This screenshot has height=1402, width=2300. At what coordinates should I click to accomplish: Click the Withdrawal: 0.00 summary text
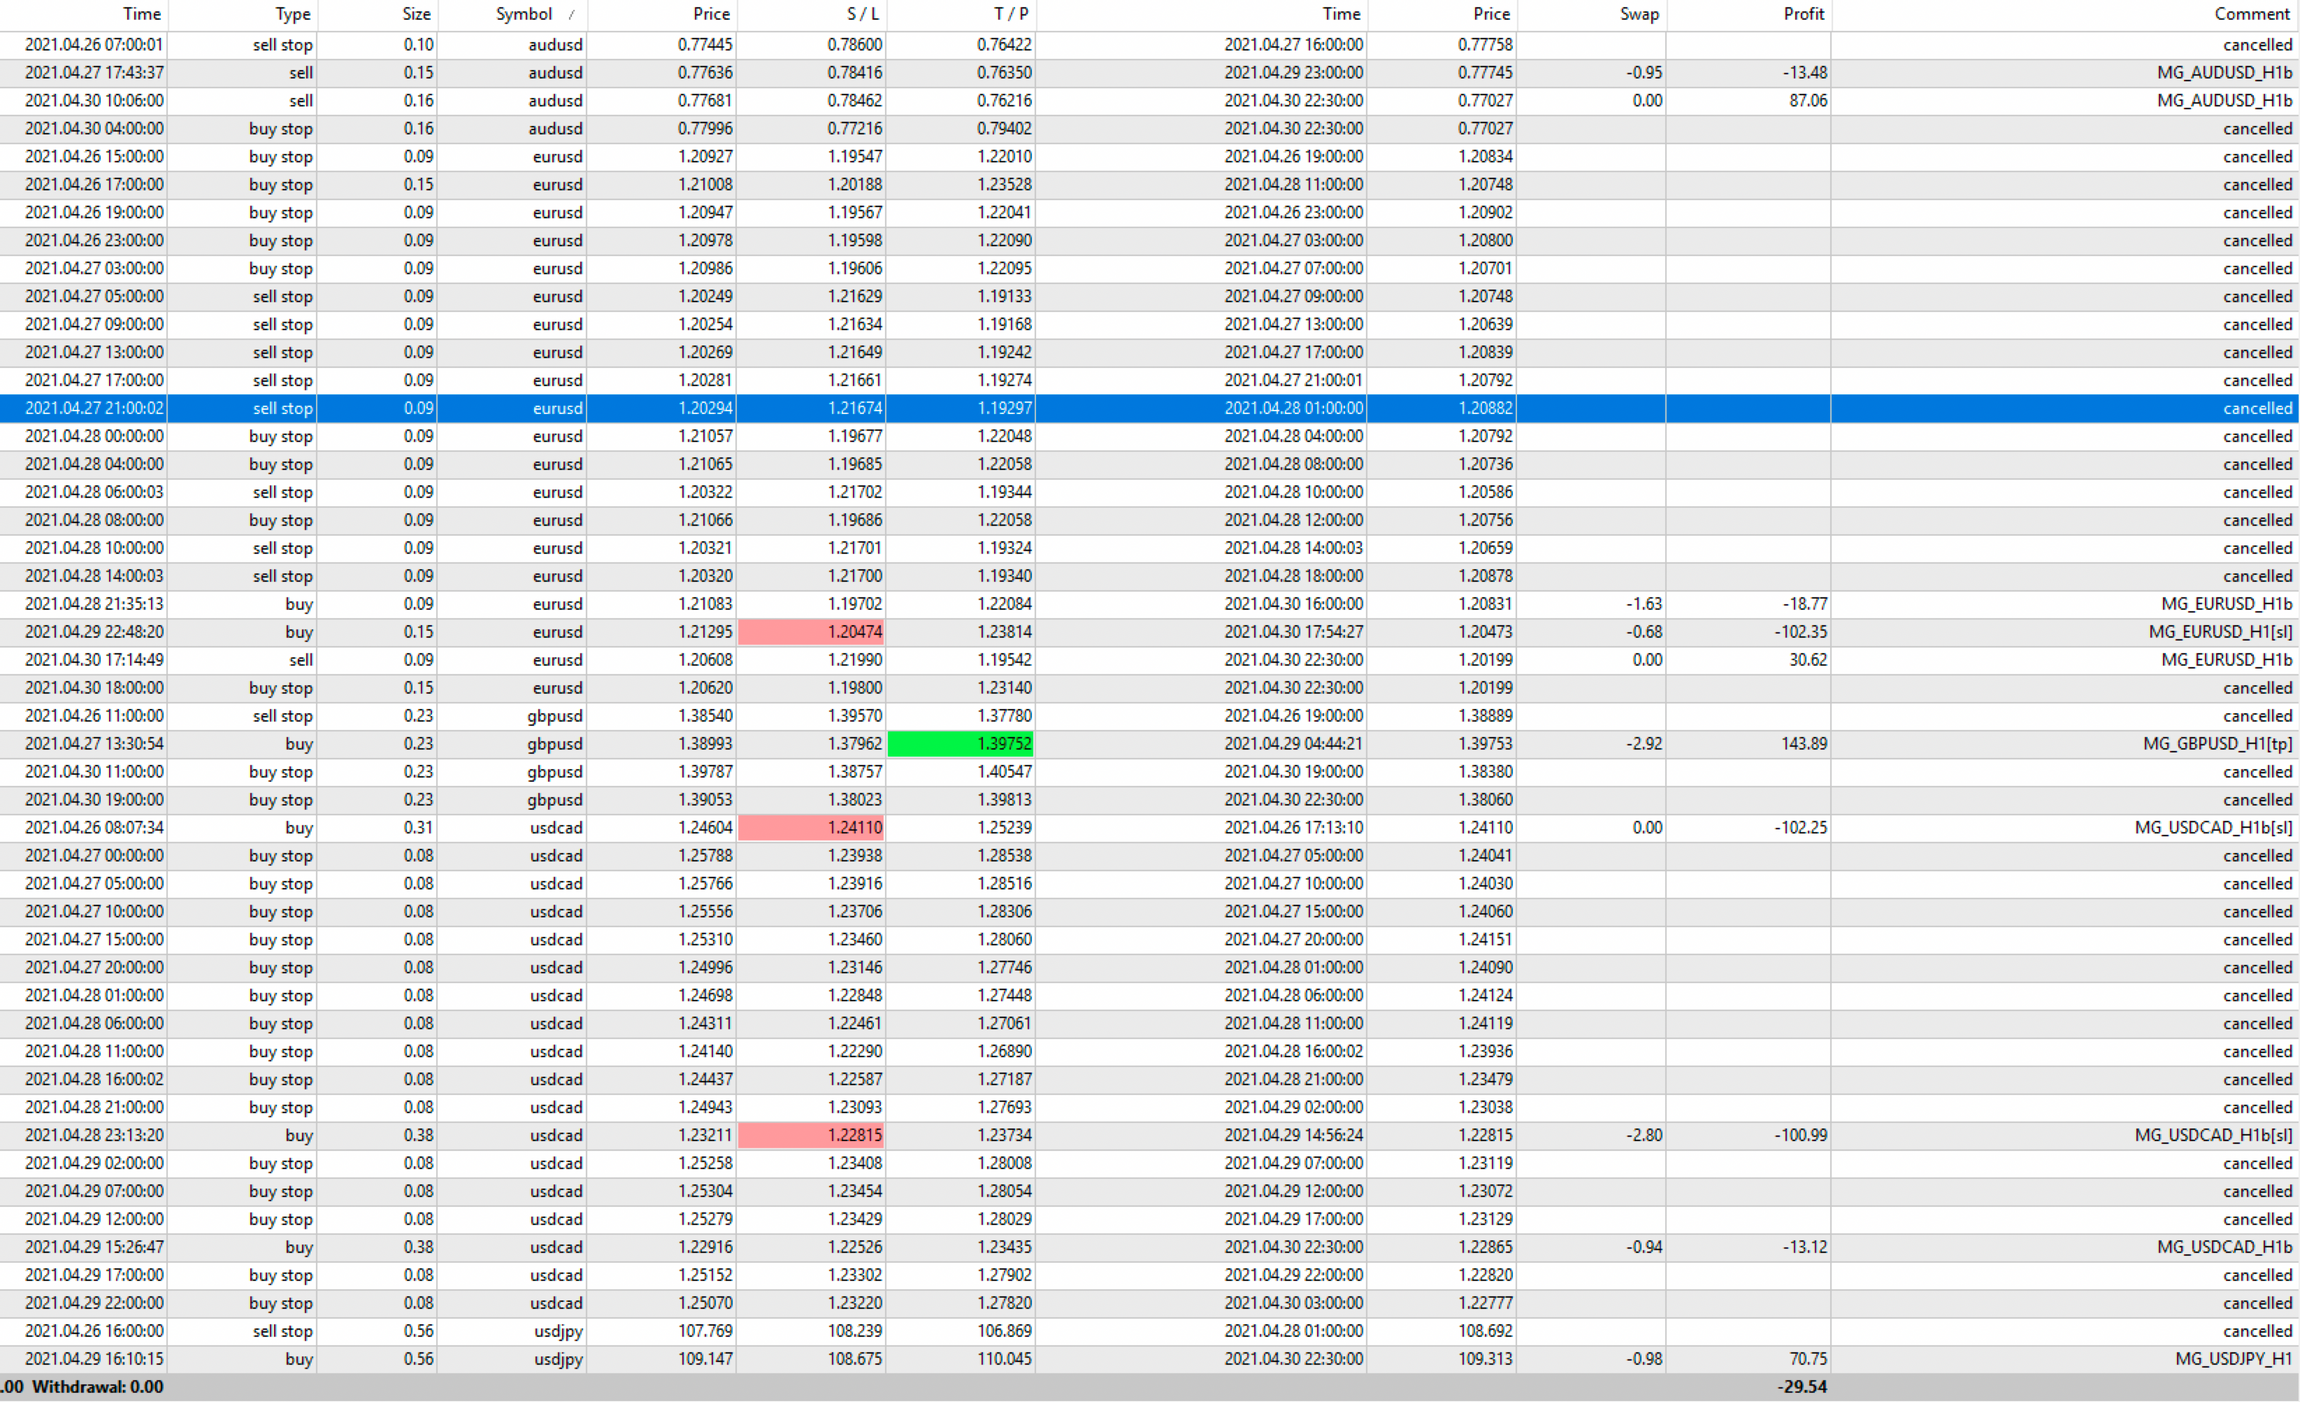pyautogui.click(x=97, y=1387)
